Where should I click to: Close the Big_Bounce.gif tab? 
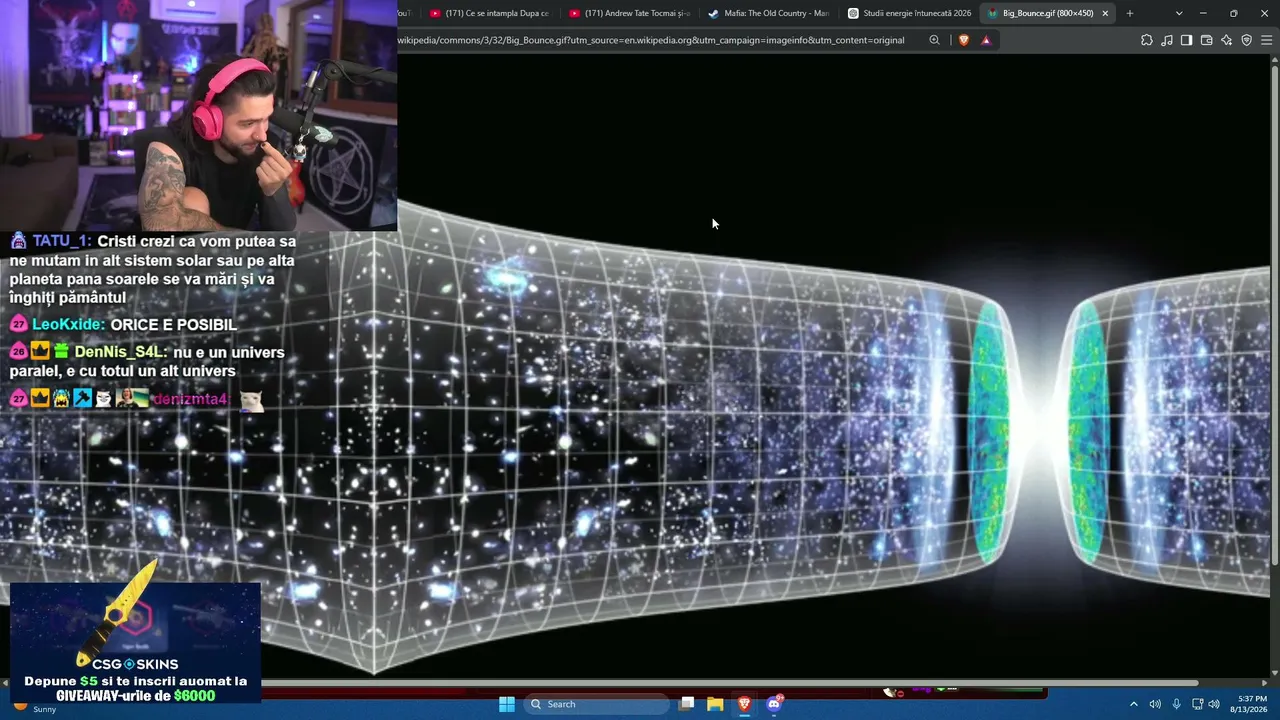[1105, 13]
